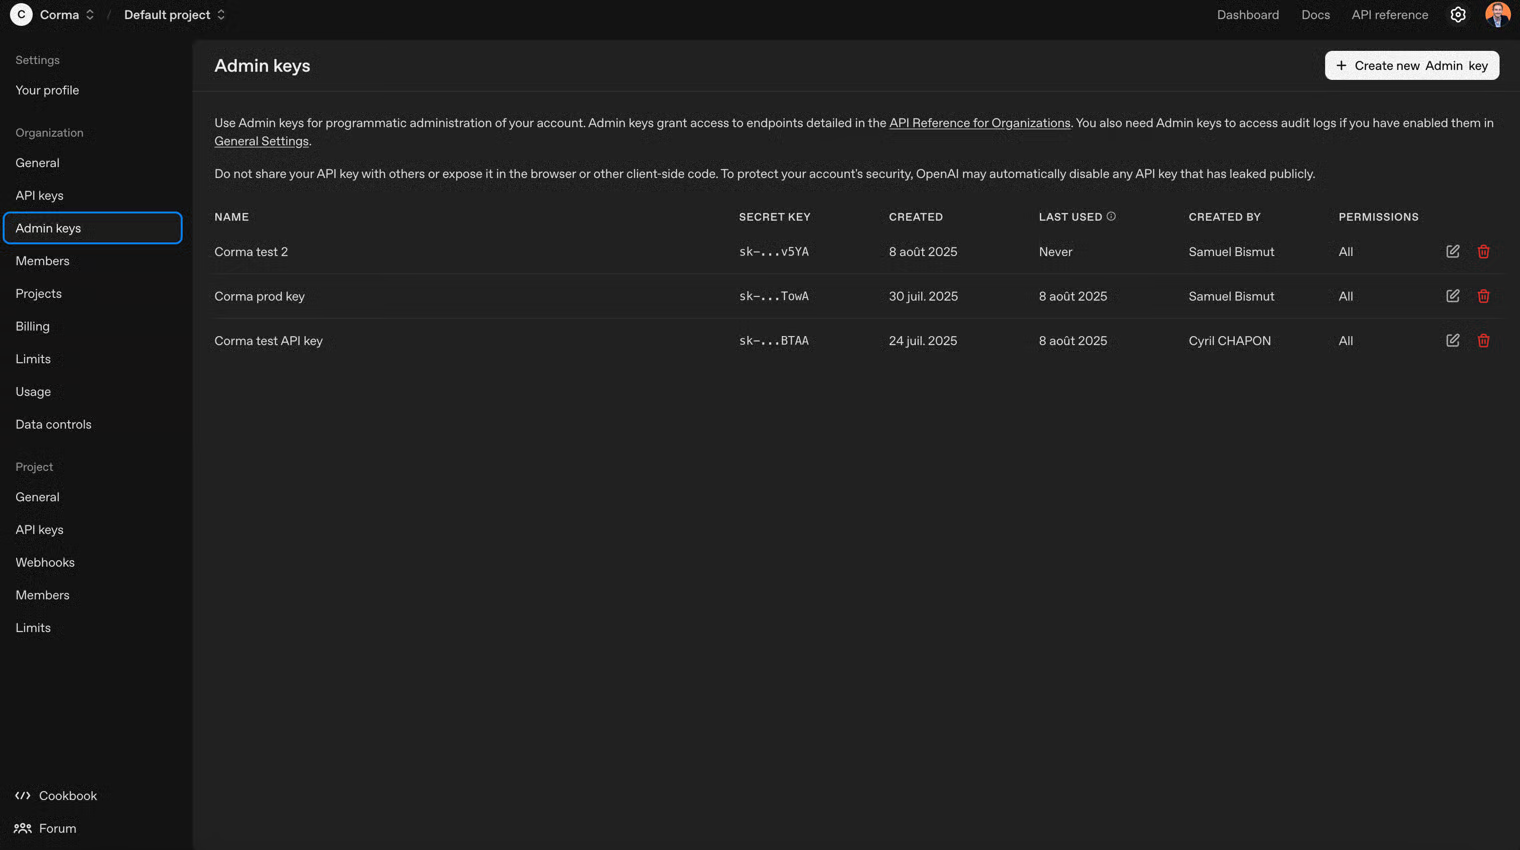This screenshot has height=850, width=1520.
Task: Go to Webhooks in Project section
Action: pos(45,563)
